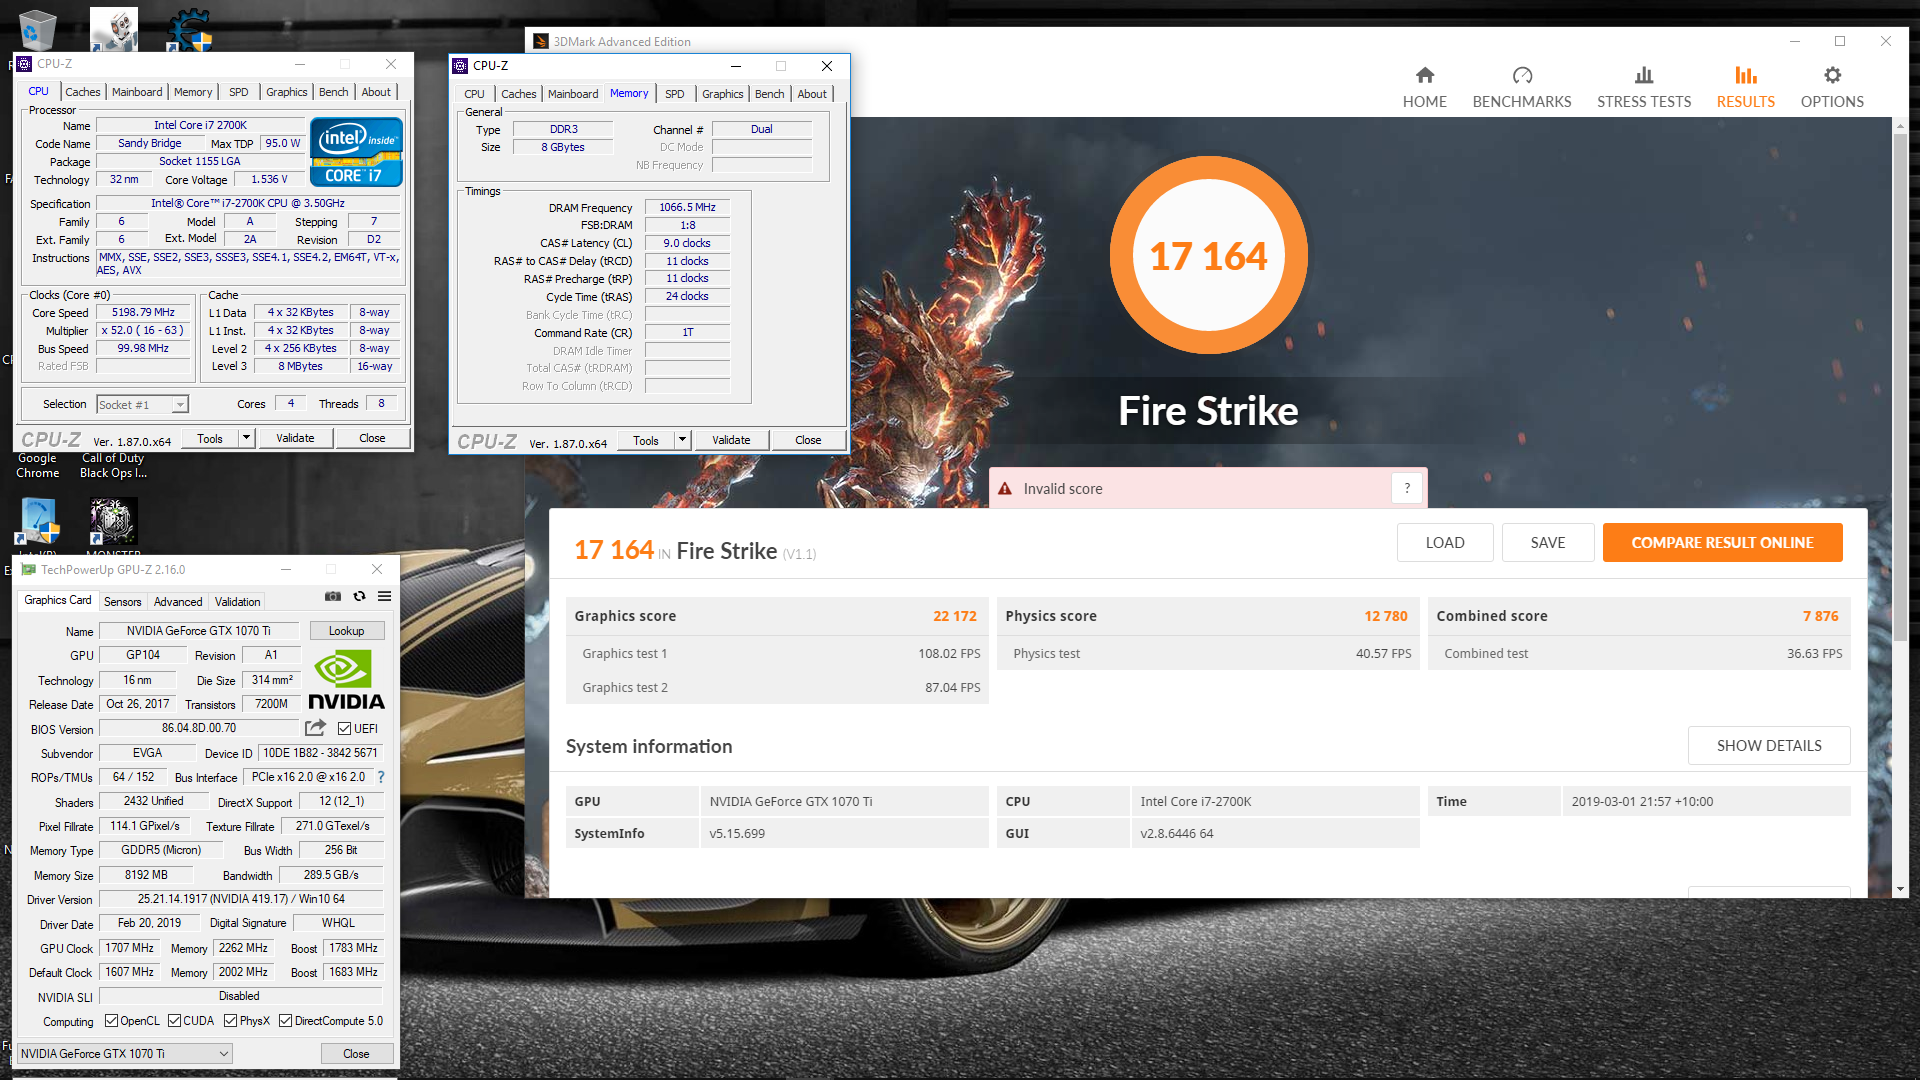Refresh GPU-Z using the refresh arrows icon
Screen dimensions: 1920x1080
pos(359,596)
